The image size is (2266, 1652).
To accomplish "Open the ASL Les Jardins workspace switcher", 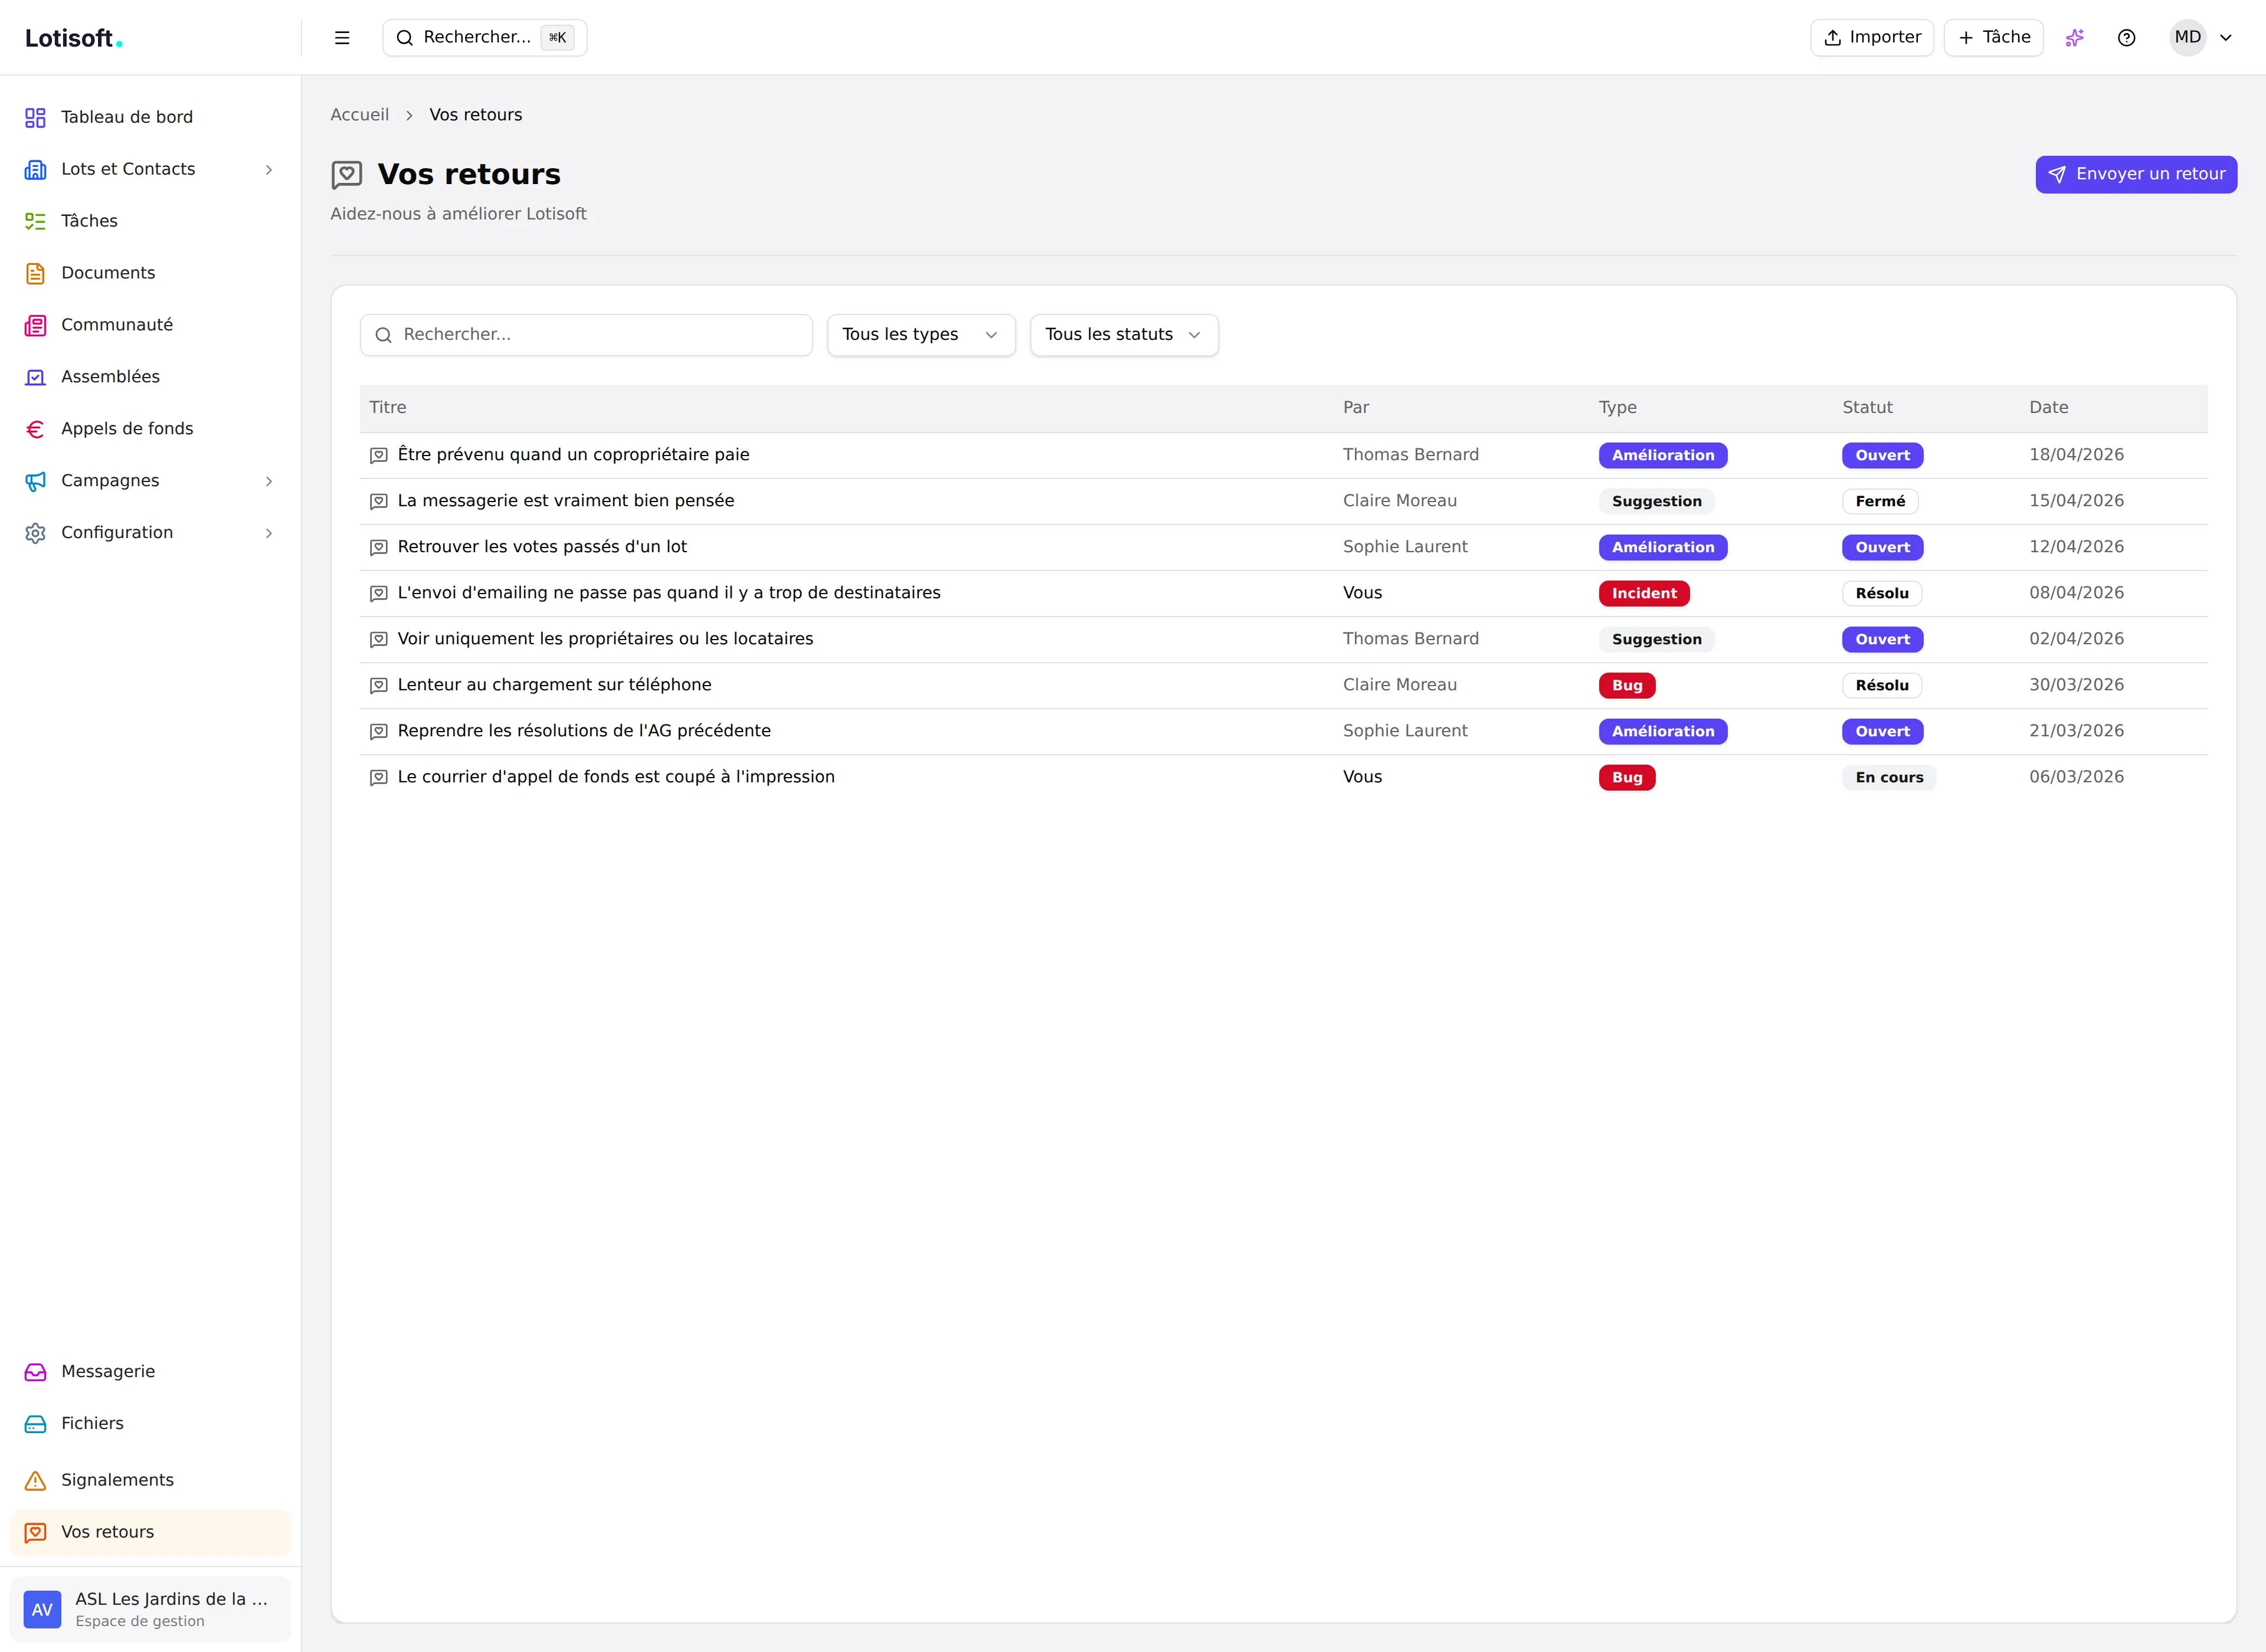I will (x=150, y=1610).
